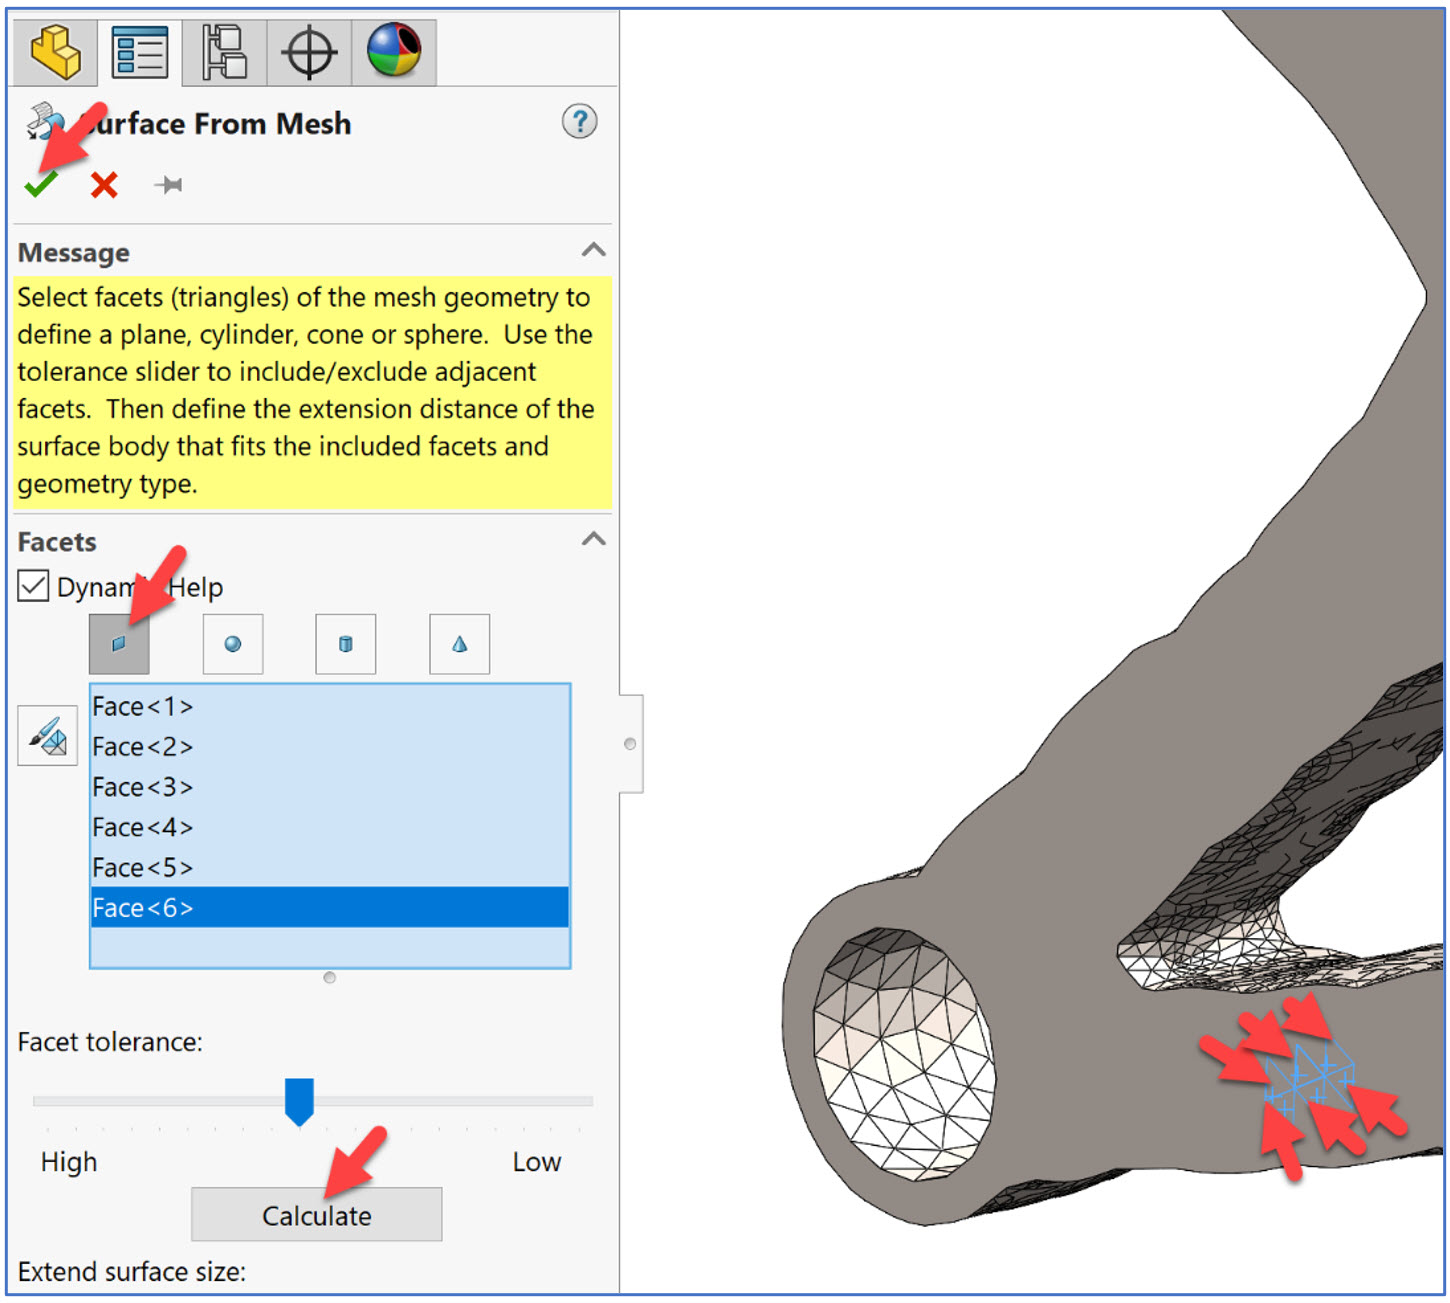1450x1303 pixels.
Task: Pin the Surface From Mesh dialog
Action: pos(168,184)
